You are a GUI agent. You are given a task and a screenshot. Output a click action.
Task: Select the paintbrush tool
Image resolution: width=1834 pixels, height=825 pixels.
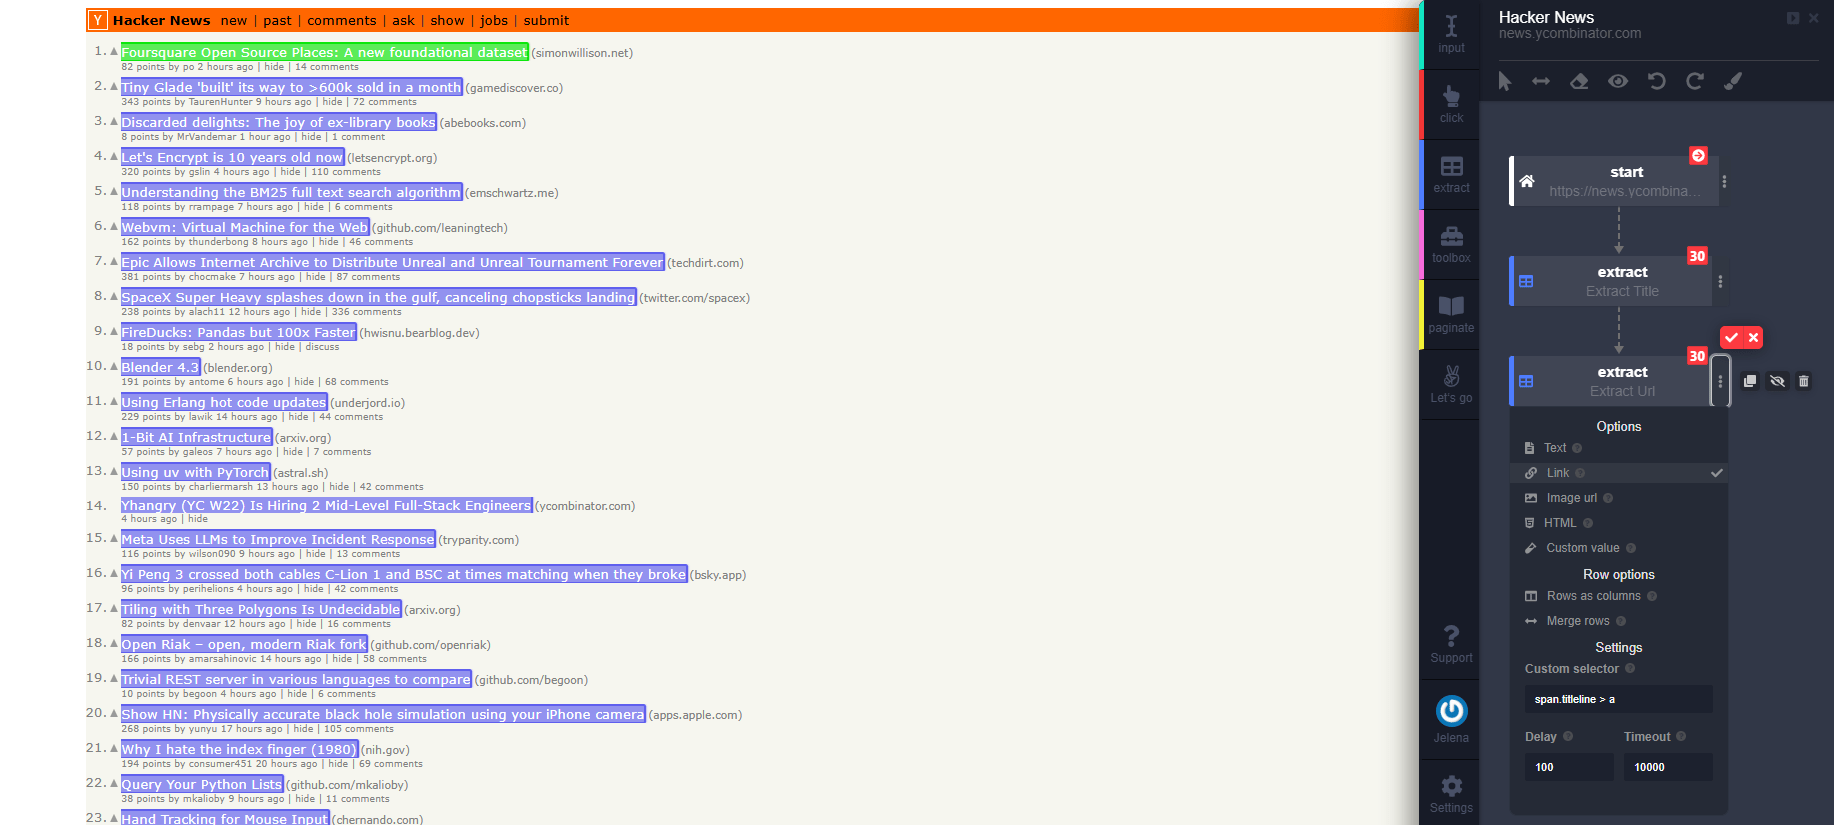pyautogui.click(x=1733, y=81)
